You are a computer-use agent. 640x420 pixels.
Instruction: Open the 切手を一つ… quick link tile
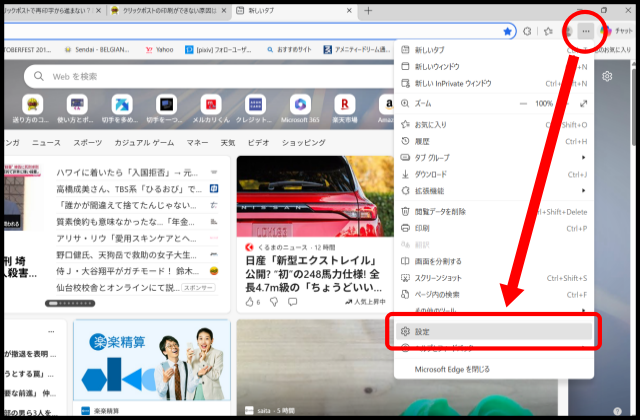[x=166, y=109]
